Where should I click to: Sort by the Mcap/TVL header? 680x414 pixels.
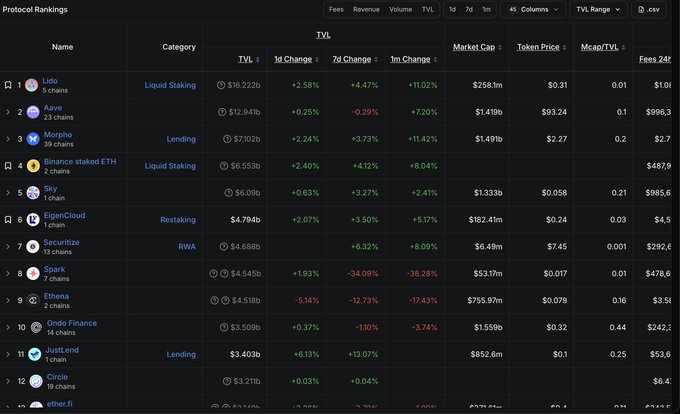point(599,47)
